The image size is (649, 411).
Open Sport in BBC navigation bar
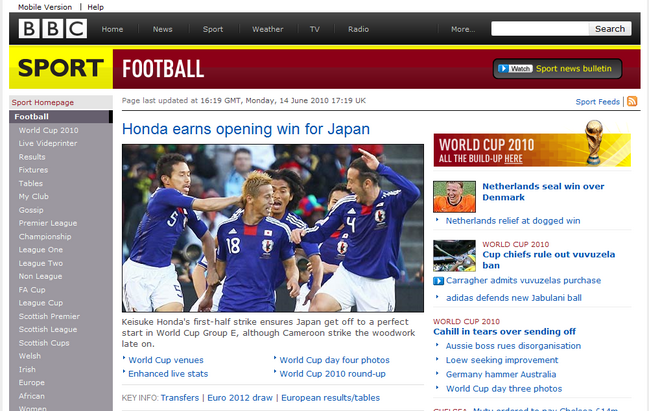tap(213, 29)
